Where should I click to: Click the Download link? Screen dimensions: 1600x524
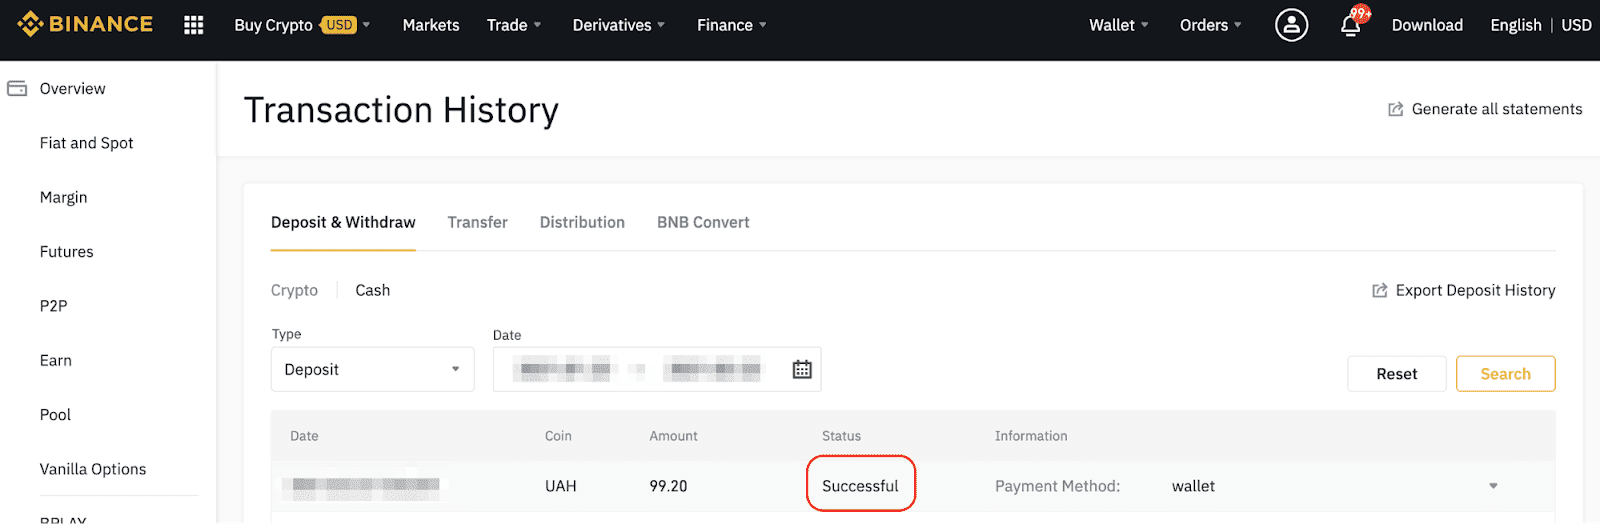click(x=1427, y=25)
